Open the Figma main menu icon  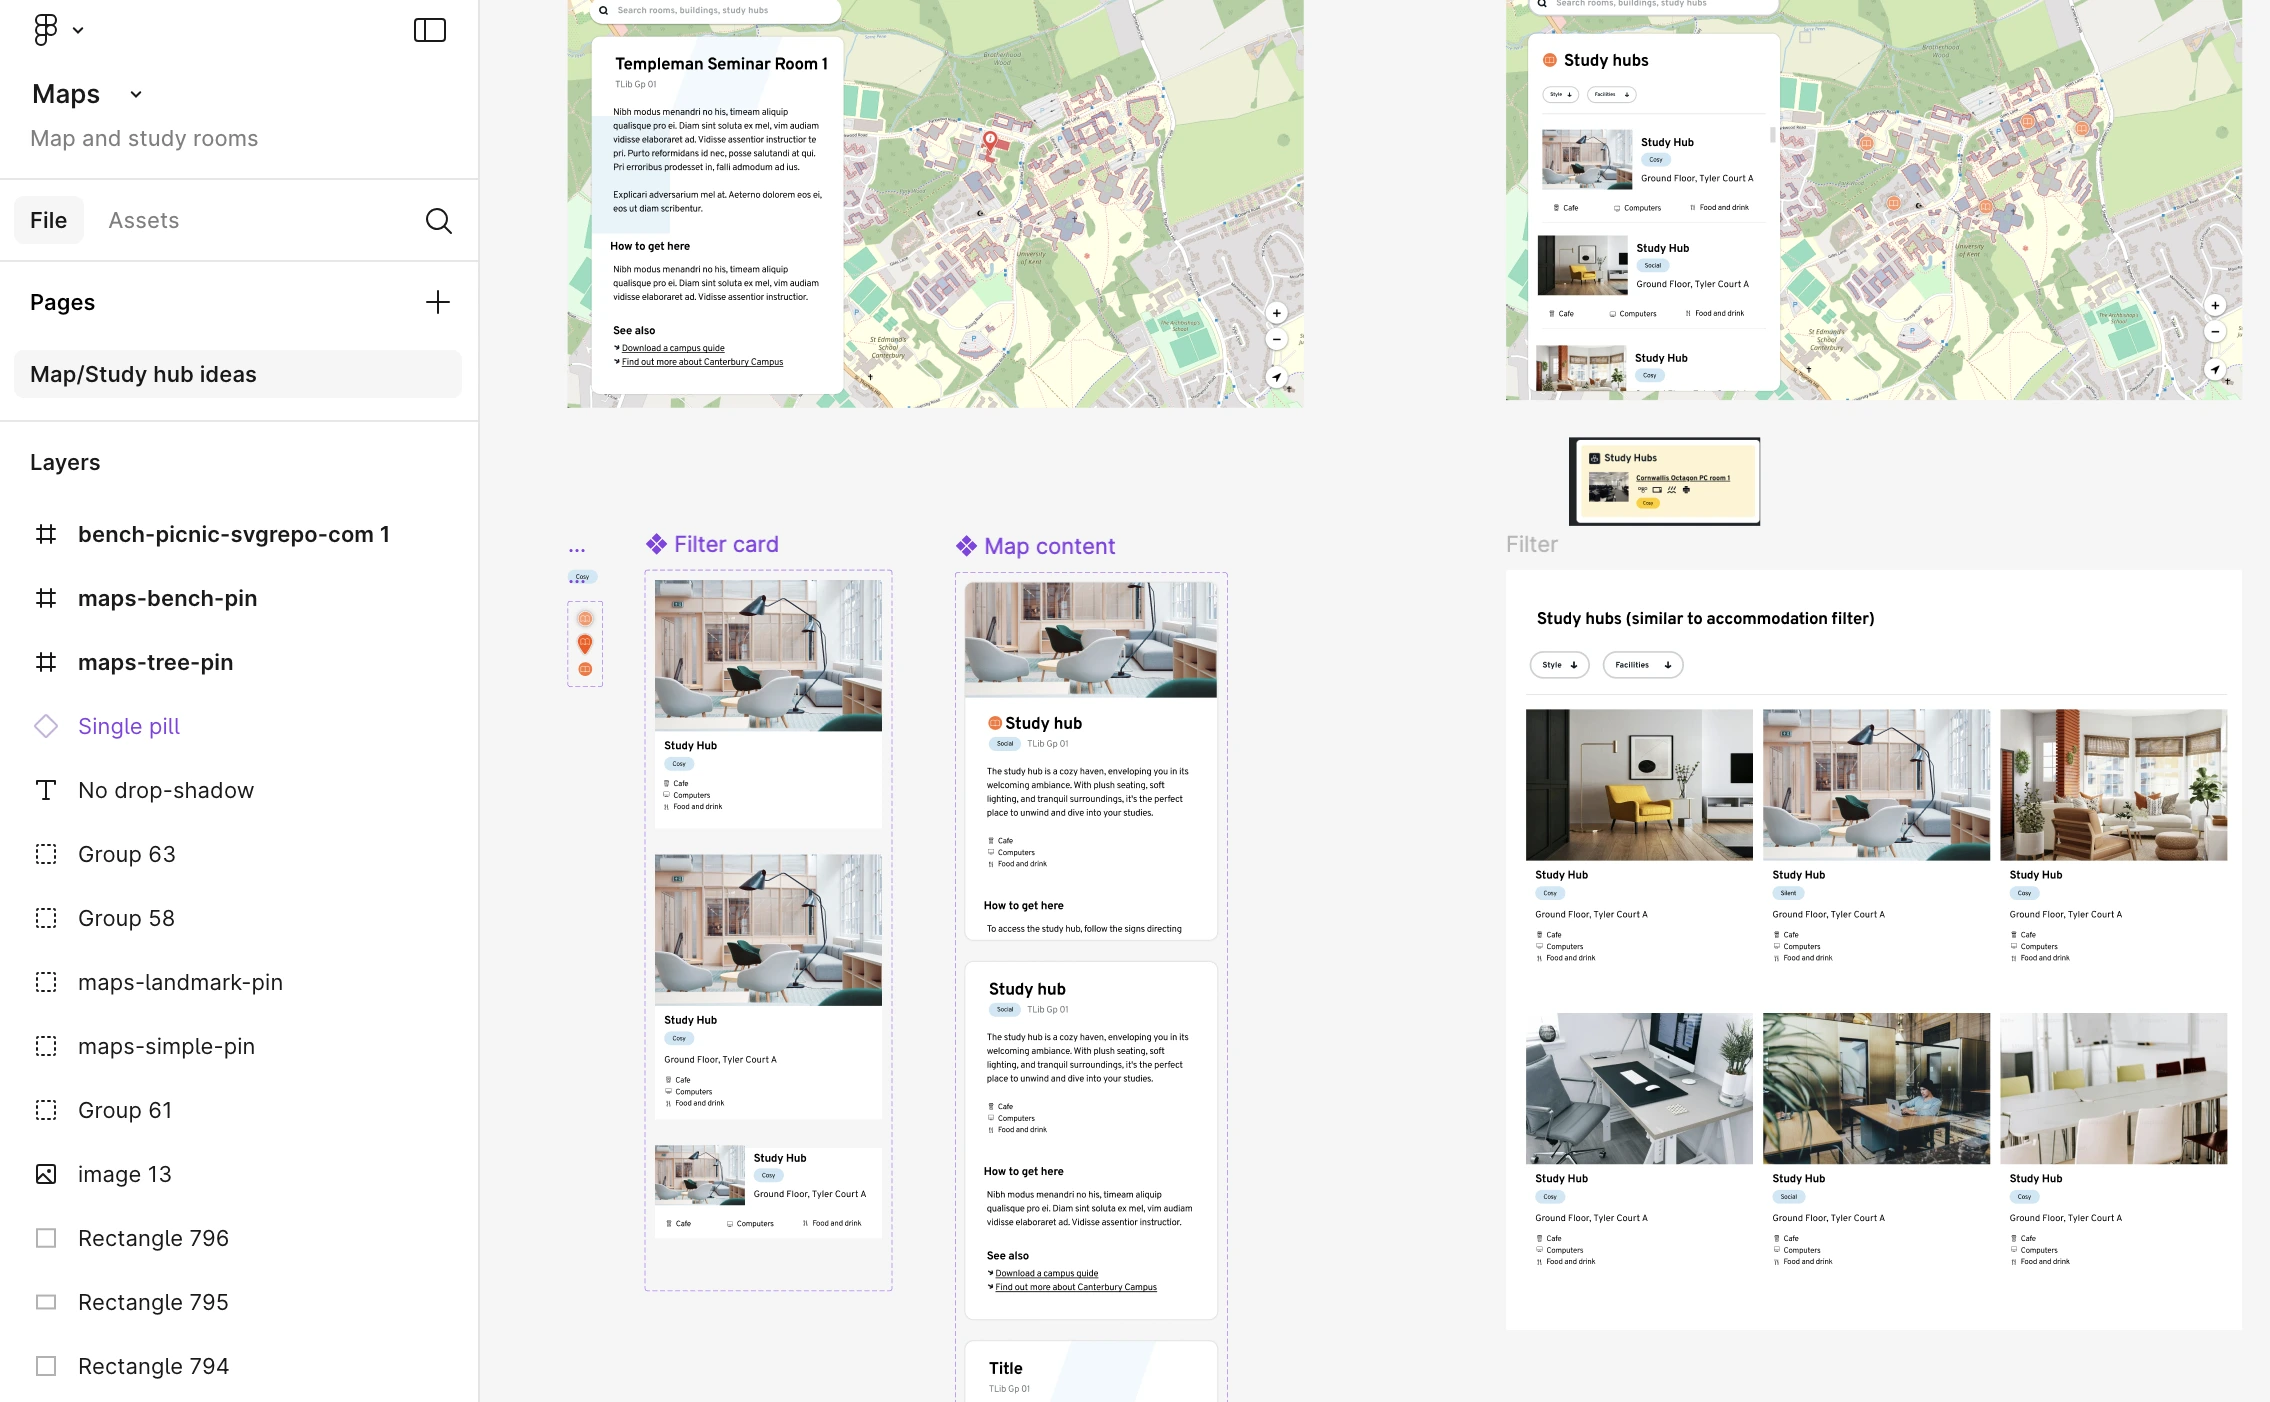pyautogui.click(x=46, y=29)
